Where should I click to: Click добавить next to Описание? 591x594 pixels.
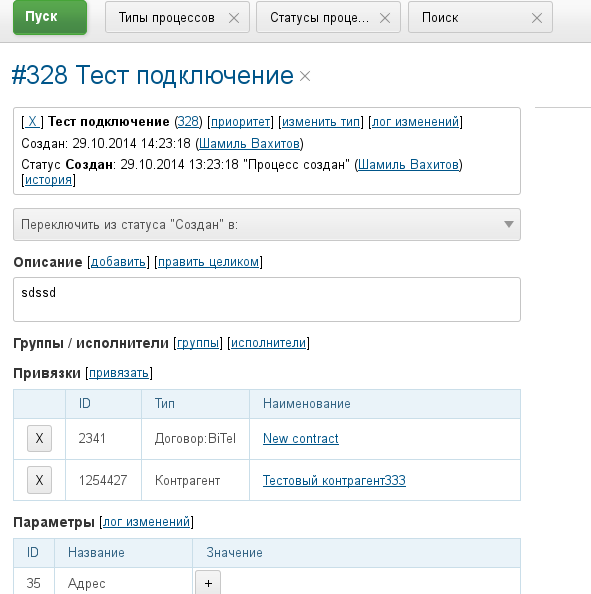pos(118,262)
